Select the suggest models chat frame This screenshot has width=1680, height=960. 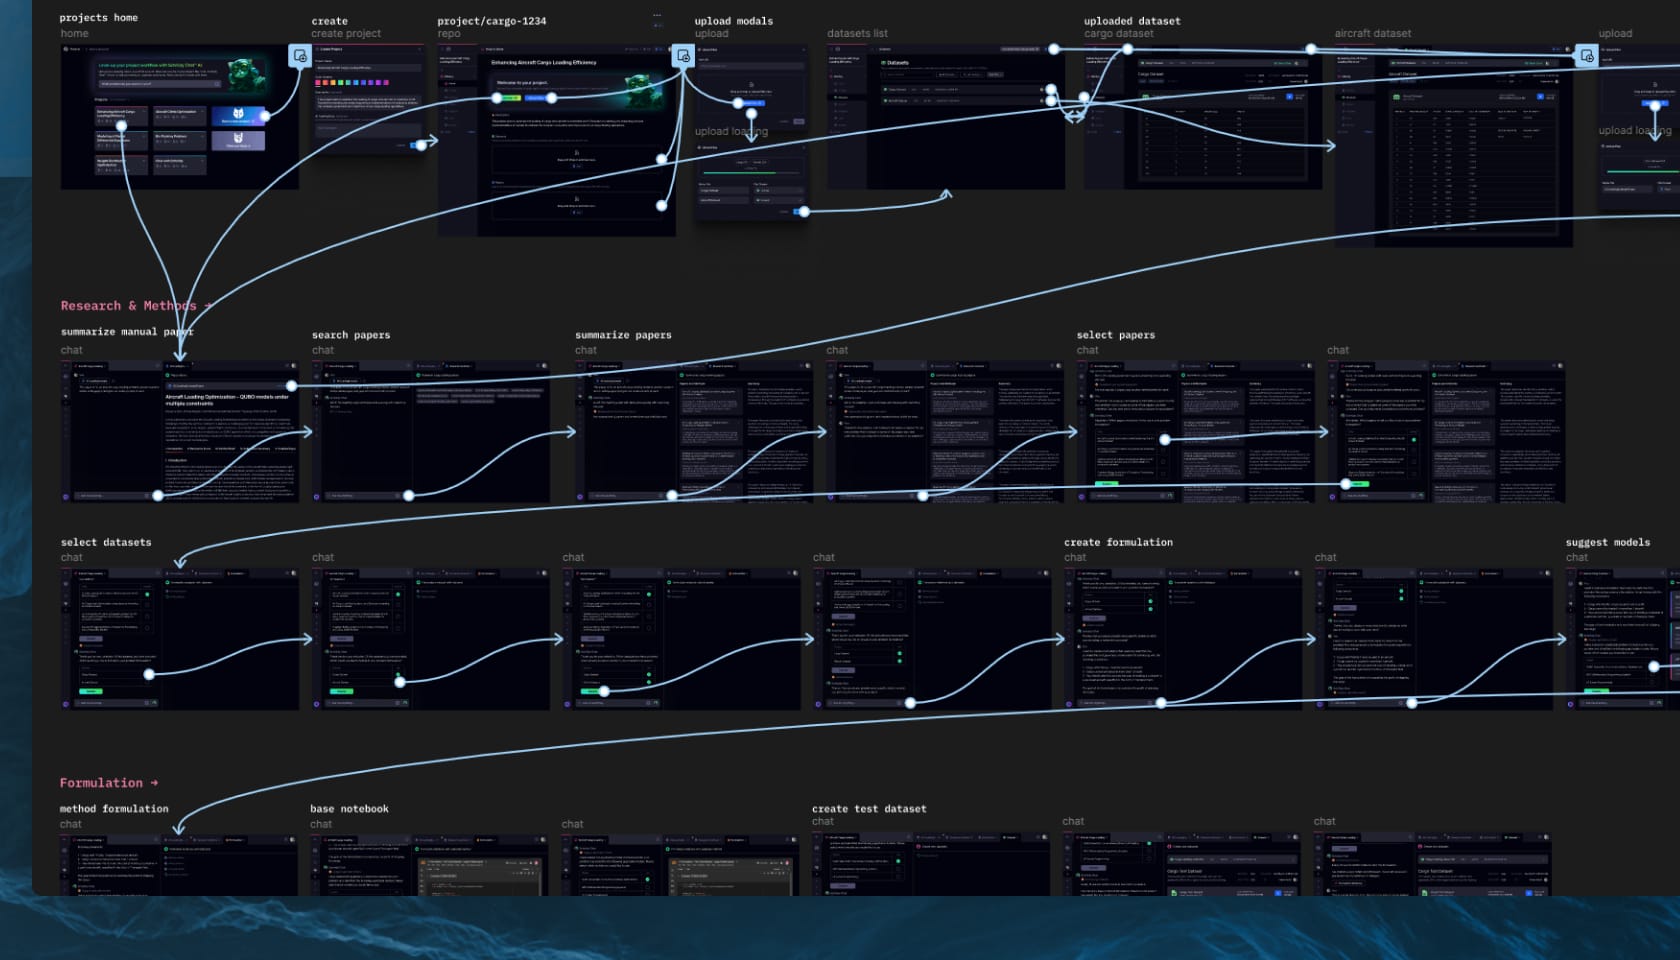(1623, 640)
